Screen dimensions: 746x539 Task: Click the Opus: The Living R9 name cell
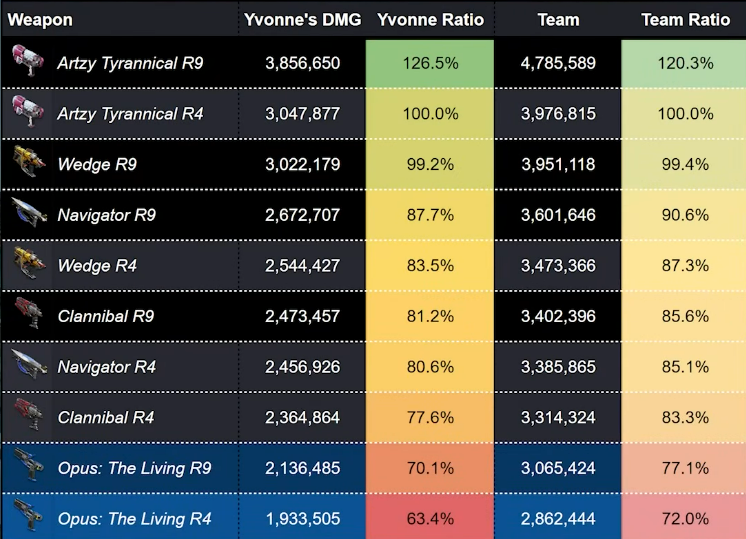[x=135, y=469]
